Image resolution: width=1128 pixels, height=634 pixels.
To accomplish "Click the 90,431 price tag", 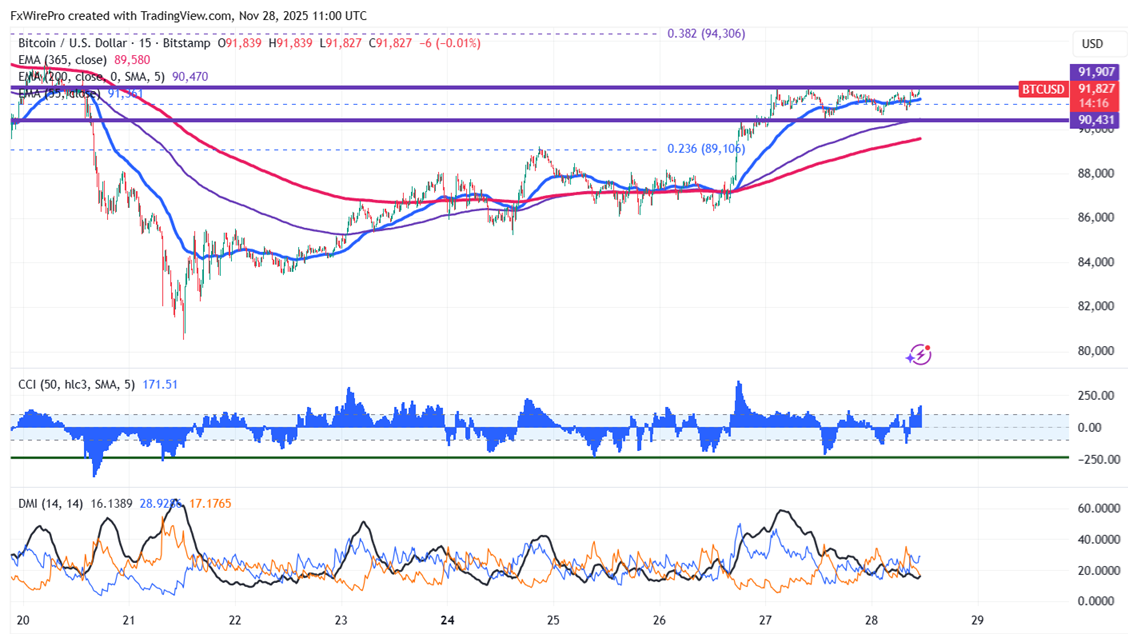I will (1096, 119).
